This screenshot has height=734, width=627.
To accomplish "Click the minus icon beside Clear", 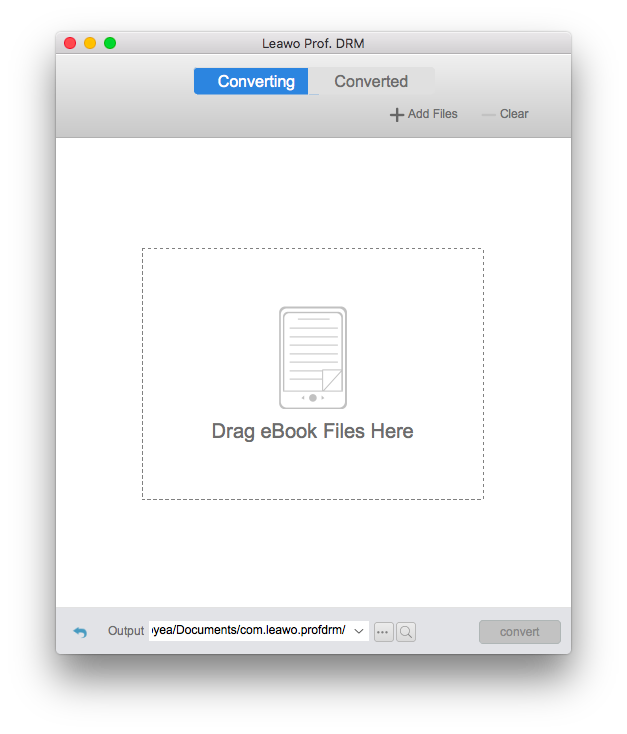I will (x=489, y=115).
